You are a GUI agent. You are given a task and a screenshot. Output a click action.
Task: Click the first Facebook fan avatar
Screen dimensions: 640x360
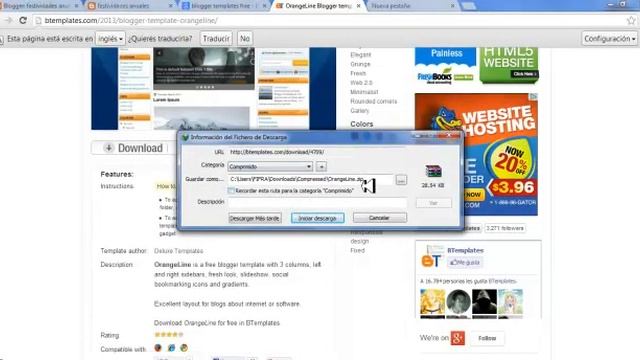[x=432, y=303]
